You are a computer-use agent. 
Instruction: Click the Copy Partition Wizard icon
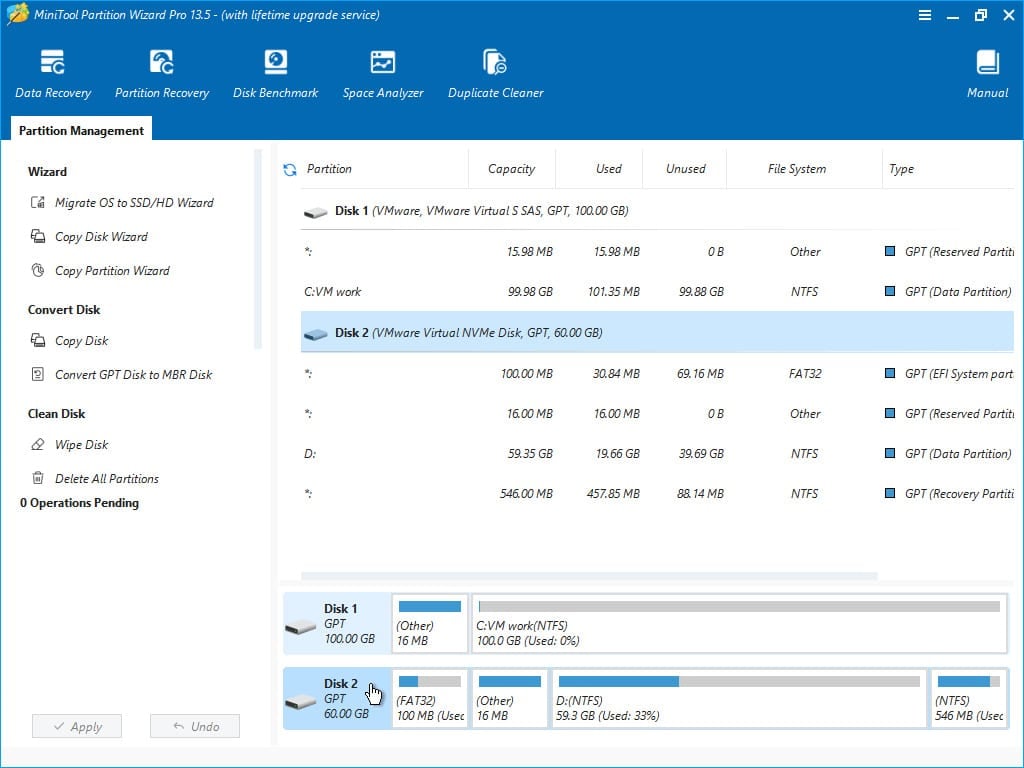[38, 270]
